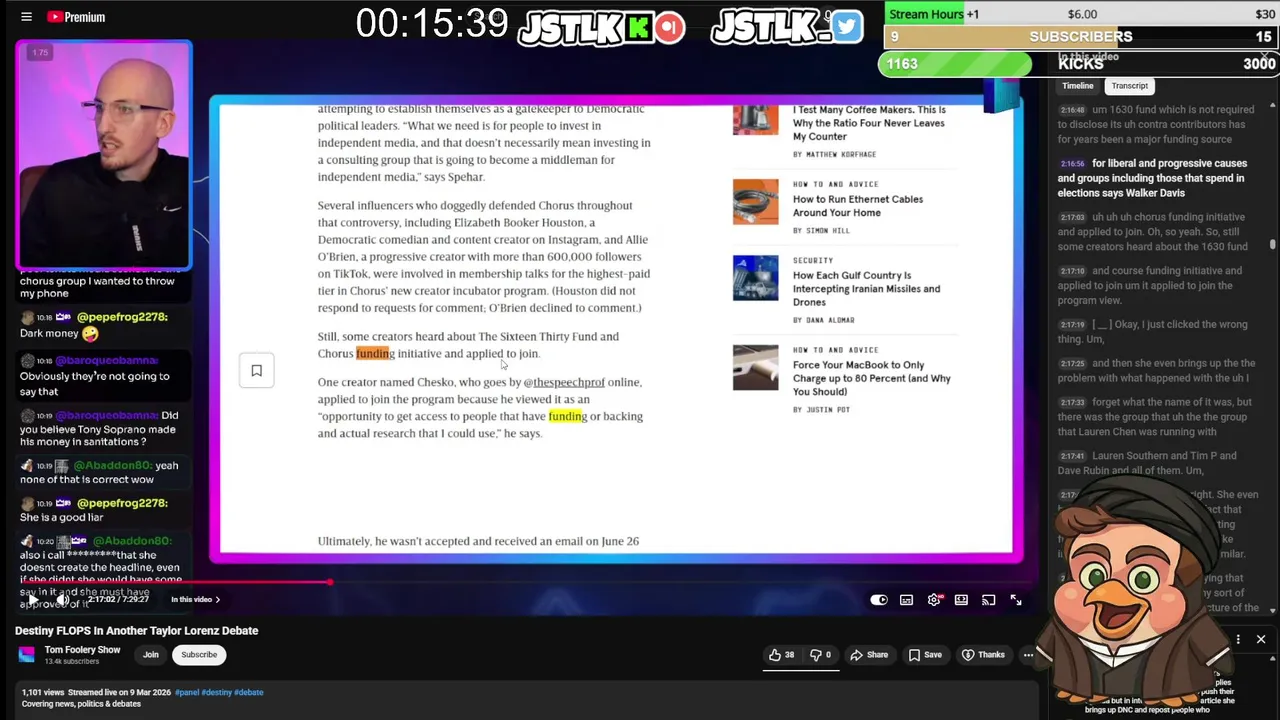Subscribe to Tom Foolery Show
The image size is (1280, 720).
click(x=199, y=655)
